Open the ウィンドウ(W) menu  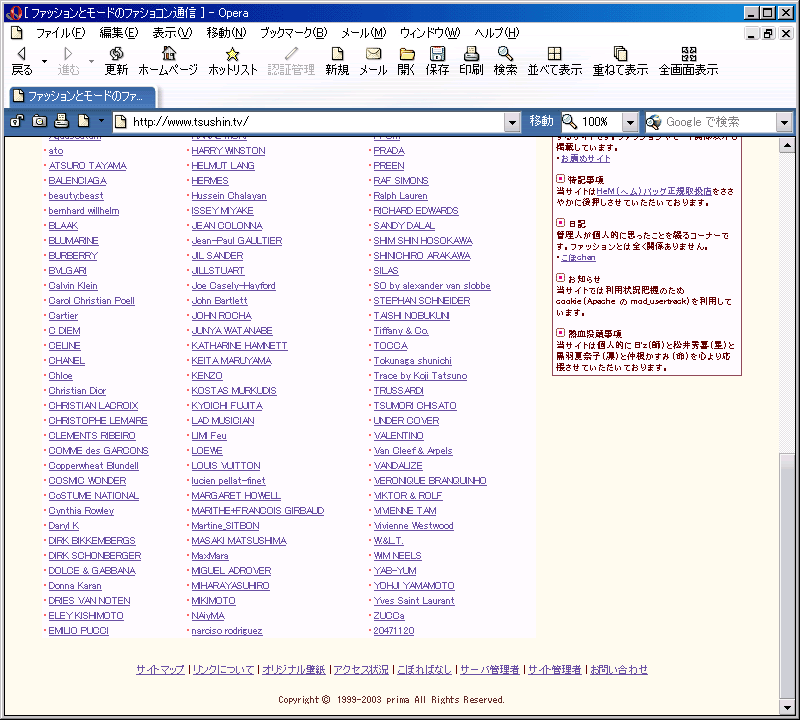tap(430, 33)
